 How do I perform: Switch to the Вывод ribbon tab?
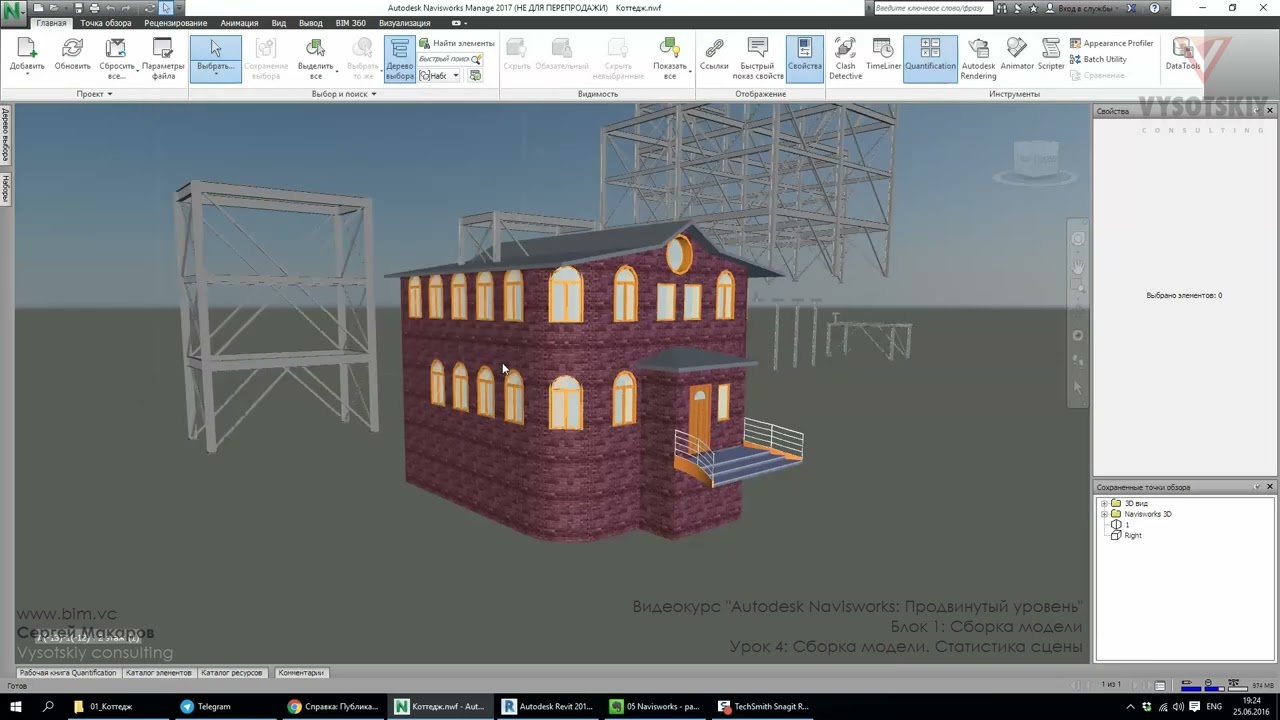click(x=310, y=23)
